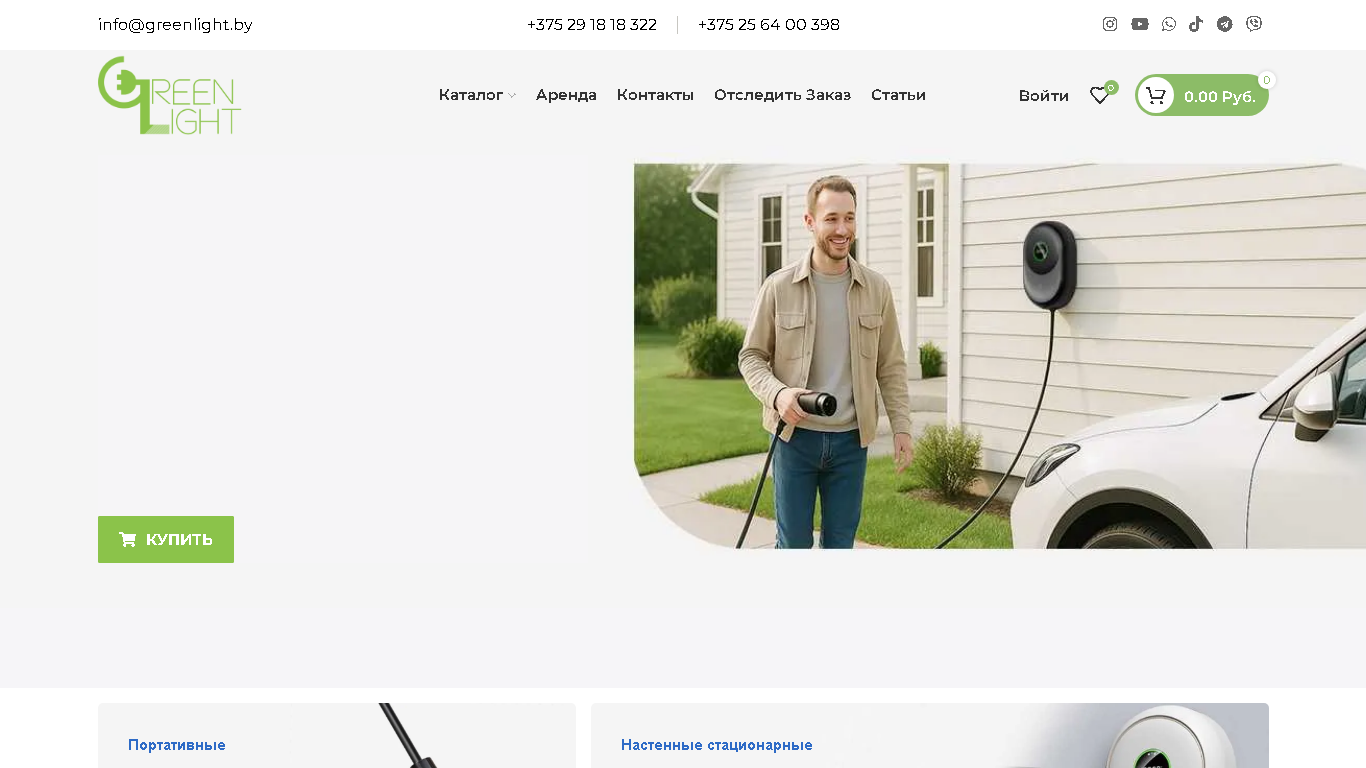Open the Instagram social icon
Viewport: 1366px width, 768px height.
point(1110,24)
